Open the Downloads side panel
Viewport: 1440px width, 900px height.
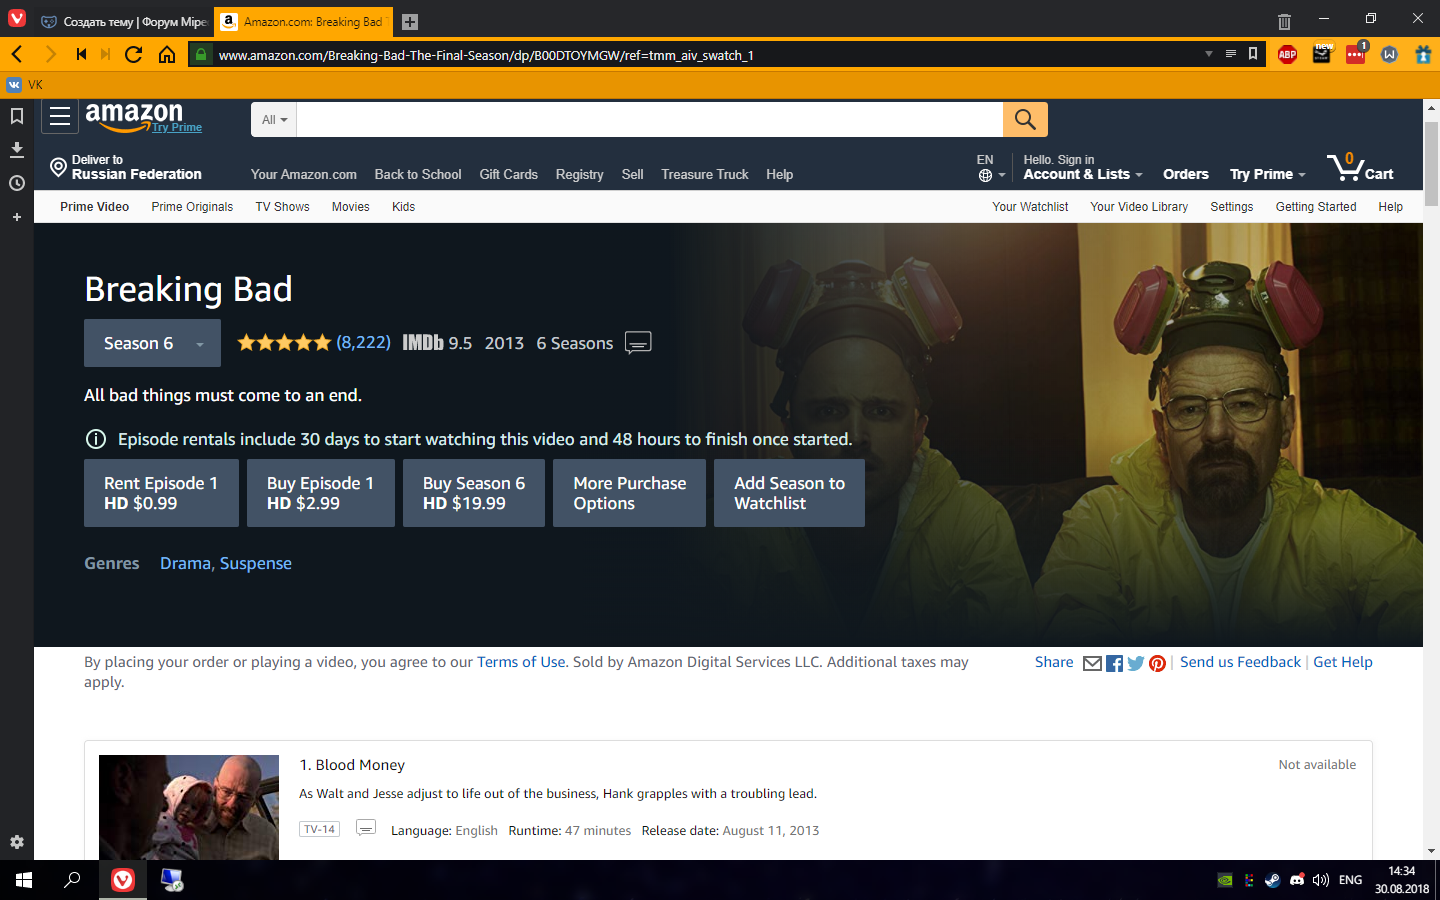point(17,149)
